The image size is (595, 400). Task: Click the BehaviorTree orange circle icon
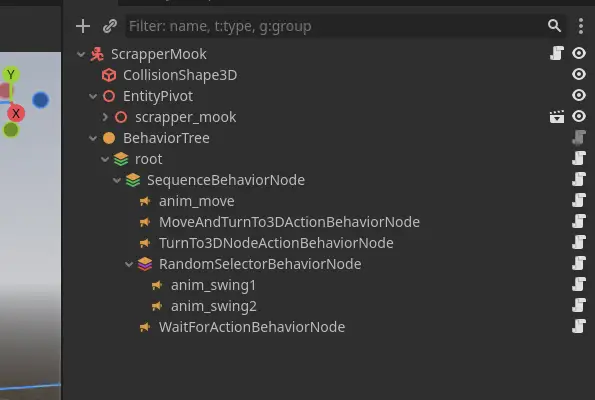tap(109, 138)
